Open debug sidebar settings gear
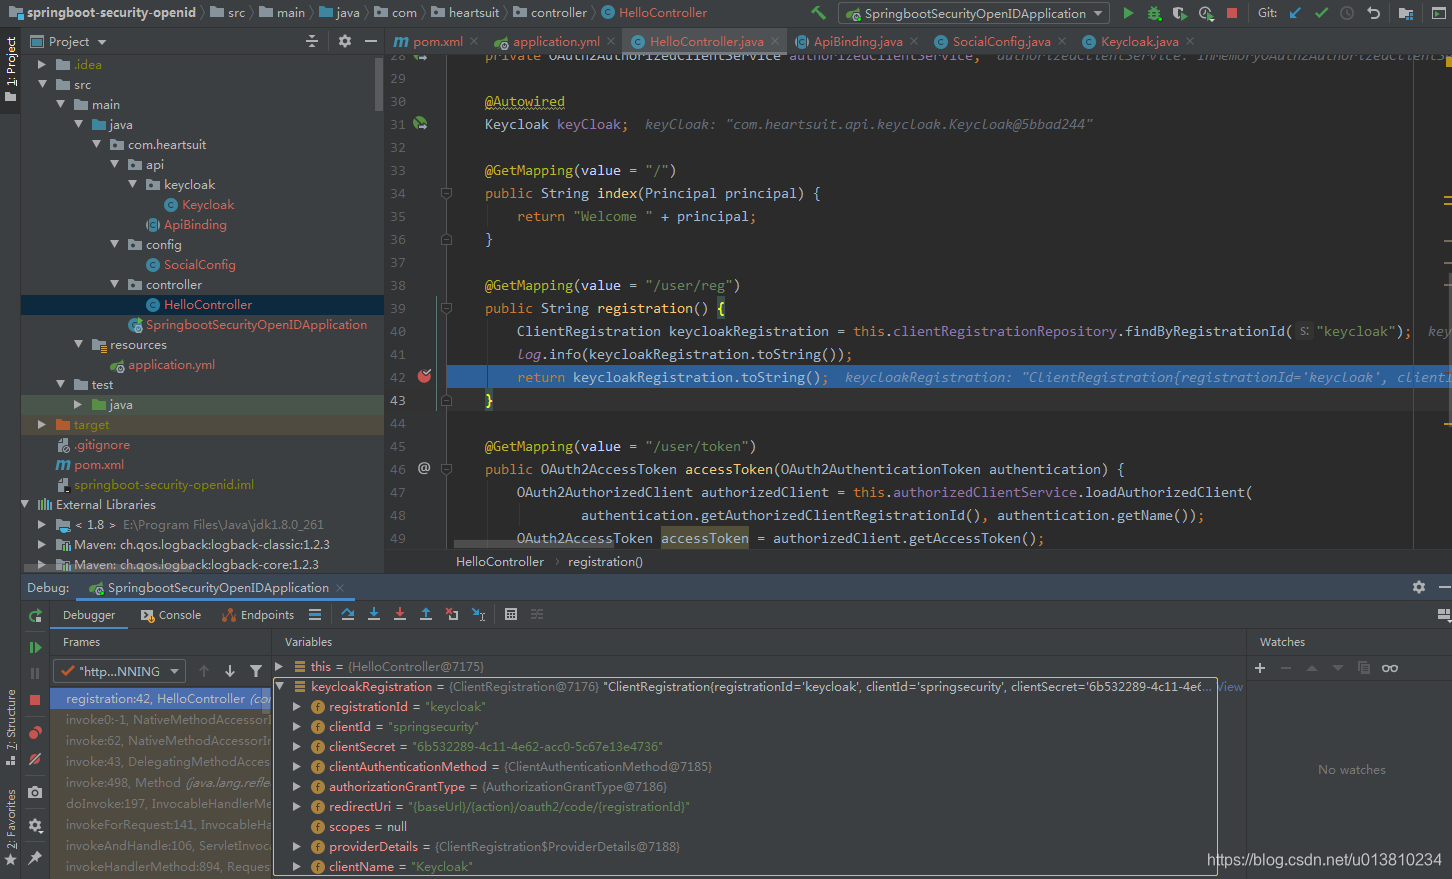1452x879 pixels. click(35, 825)
